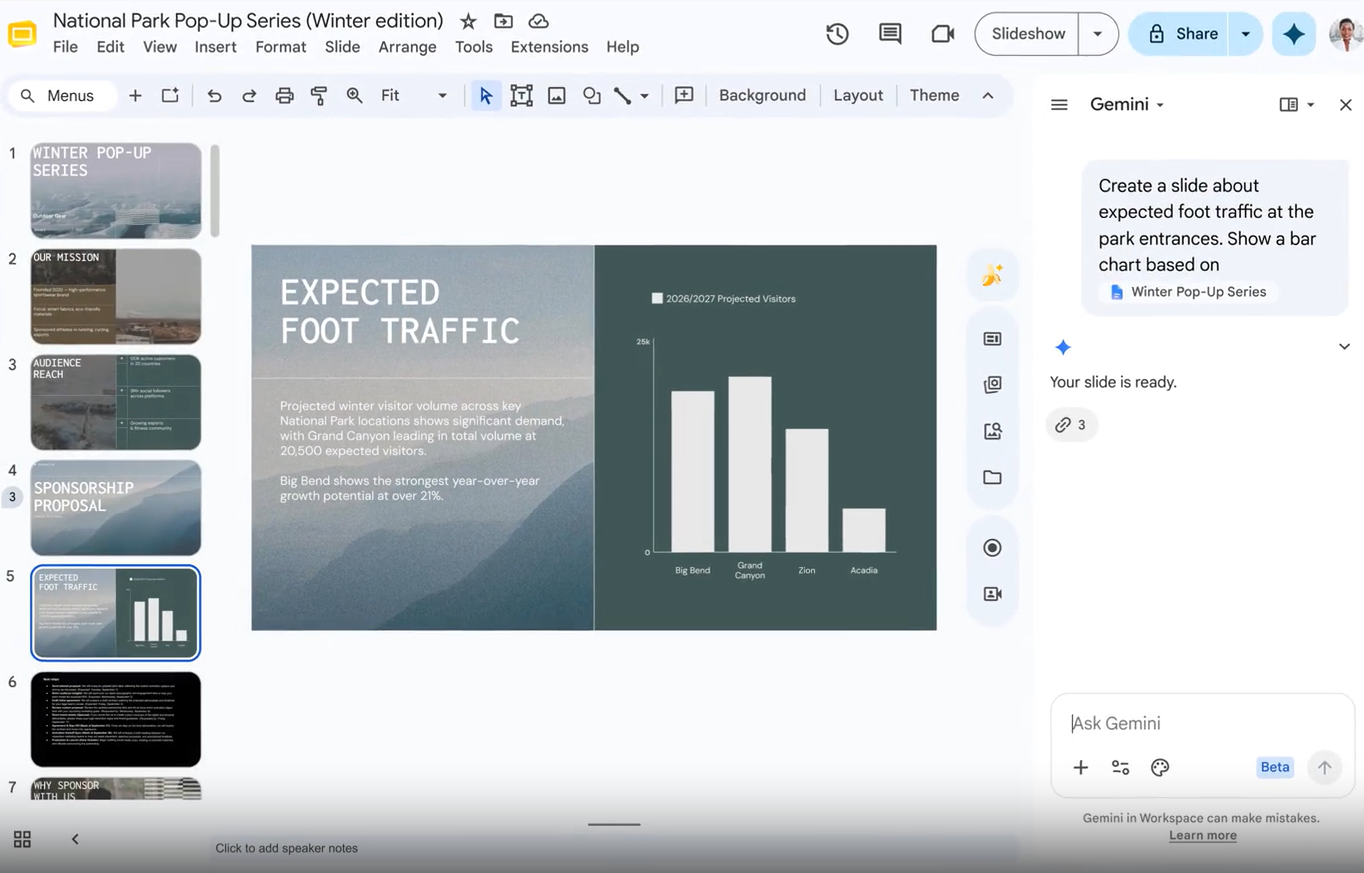Open the Arrange menu

[x=408, y=47]
